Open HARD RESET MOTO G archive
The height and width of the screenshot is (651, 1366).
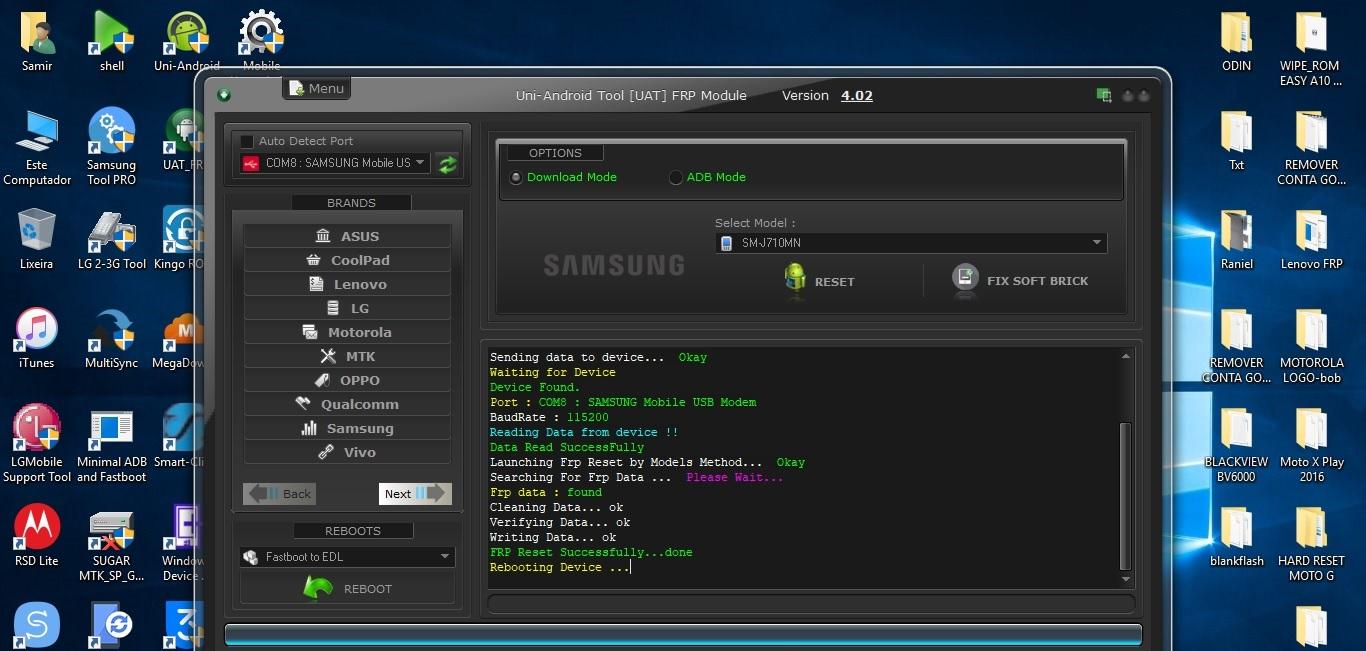click(1311, 544)
